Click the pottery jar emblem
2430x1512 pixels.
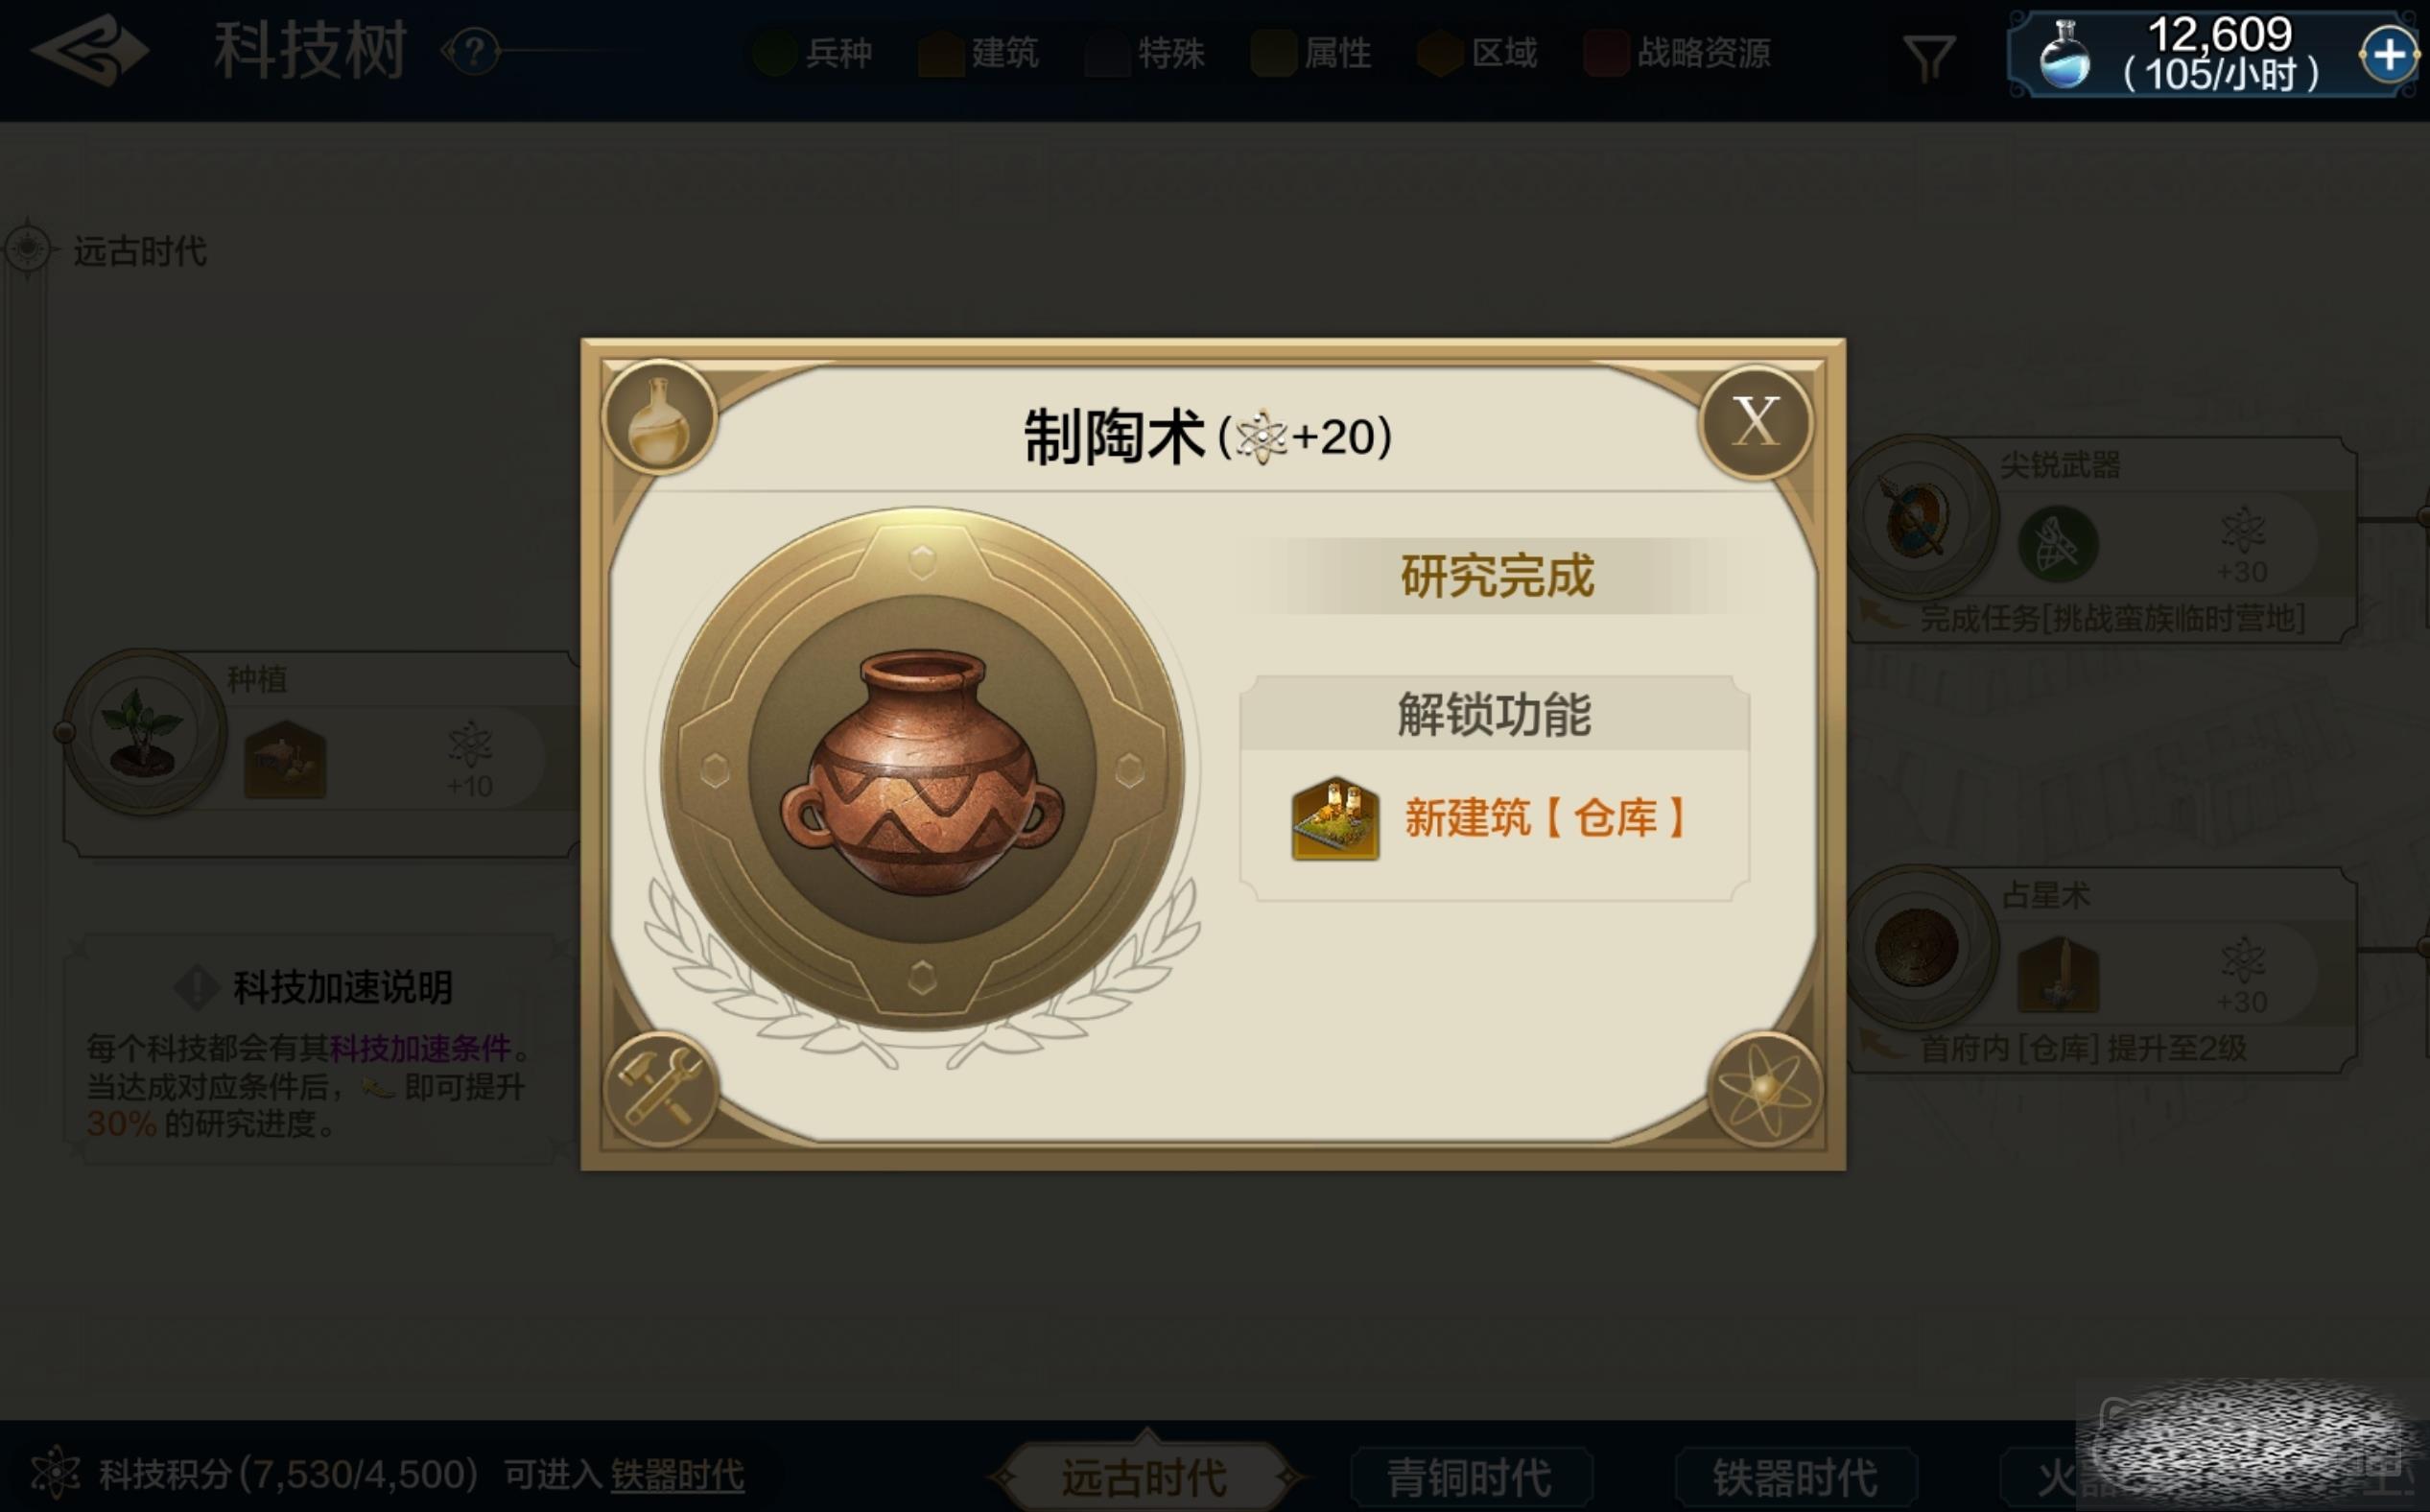922,770
